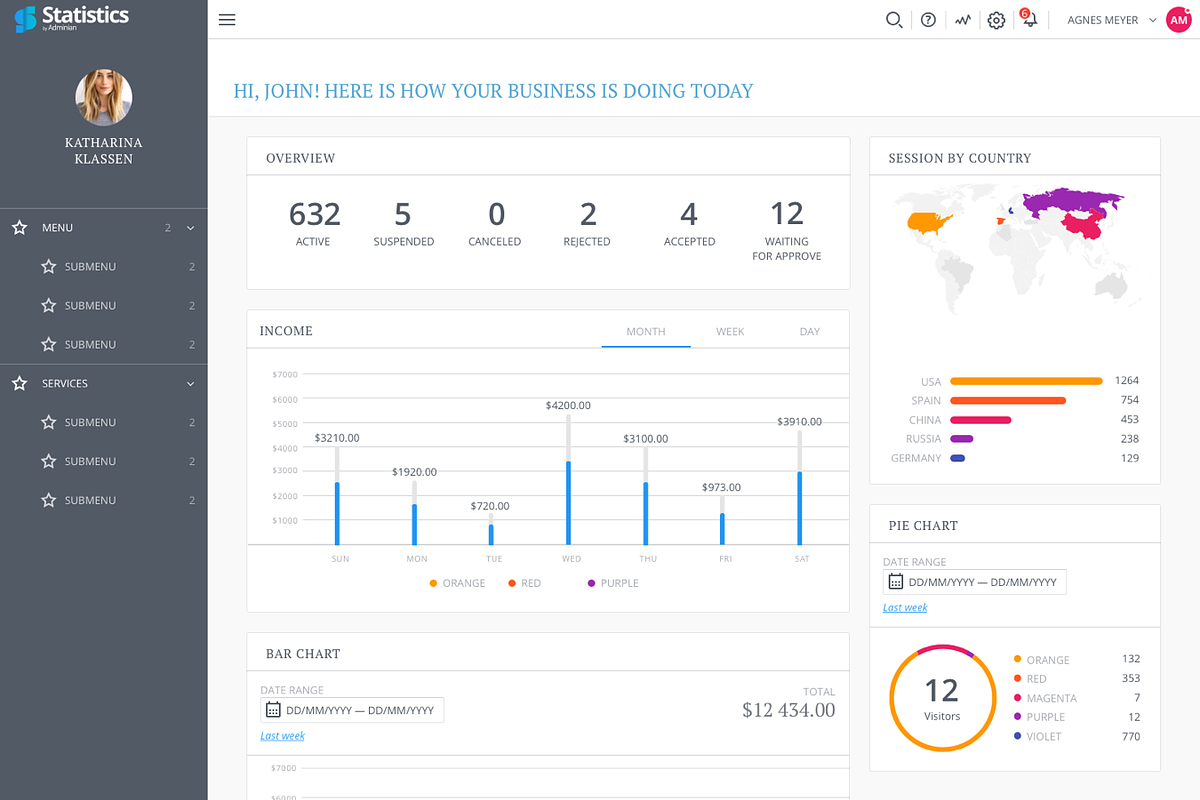Click the activity pulse icon

[x=962, y=20]
